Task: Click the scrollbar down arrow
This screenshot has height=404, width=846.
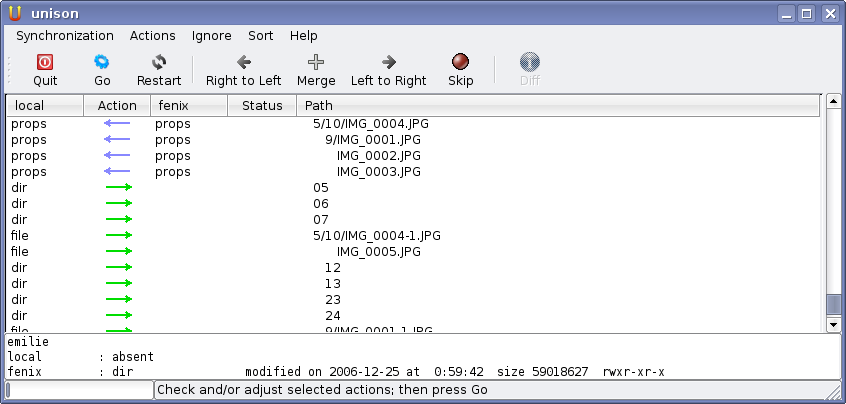Action: [x=834, y=324]
